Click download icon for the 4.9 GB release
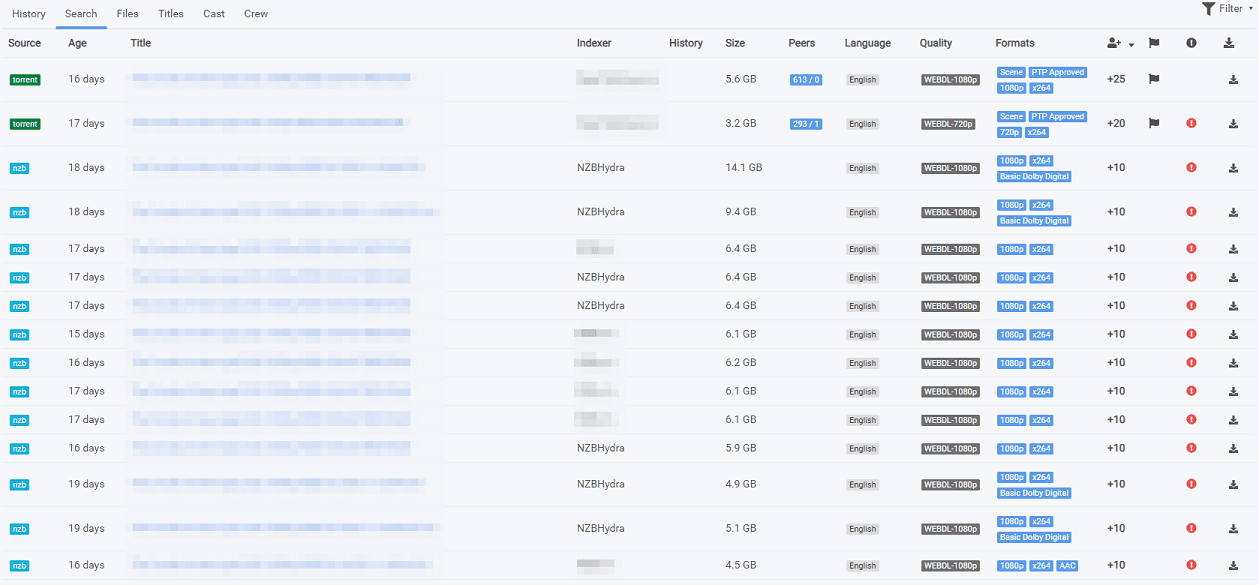 (x=1233, y=485)
